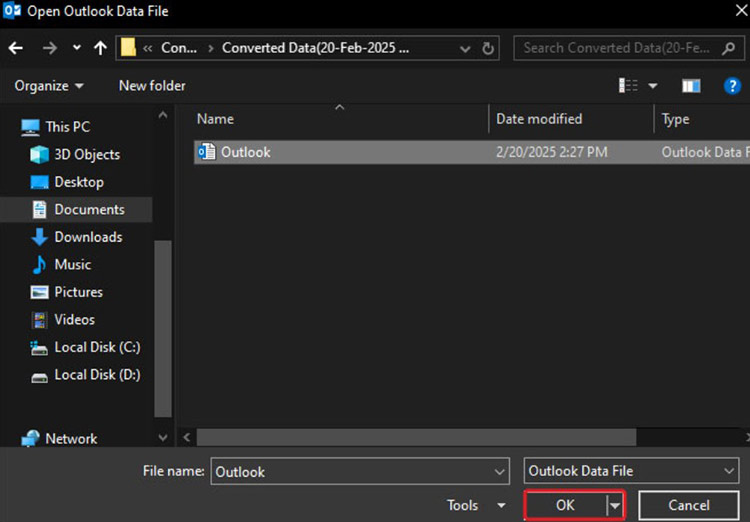Sort files by the Type column
Viewport: 750px width, 522px height.
click(675, 119)
